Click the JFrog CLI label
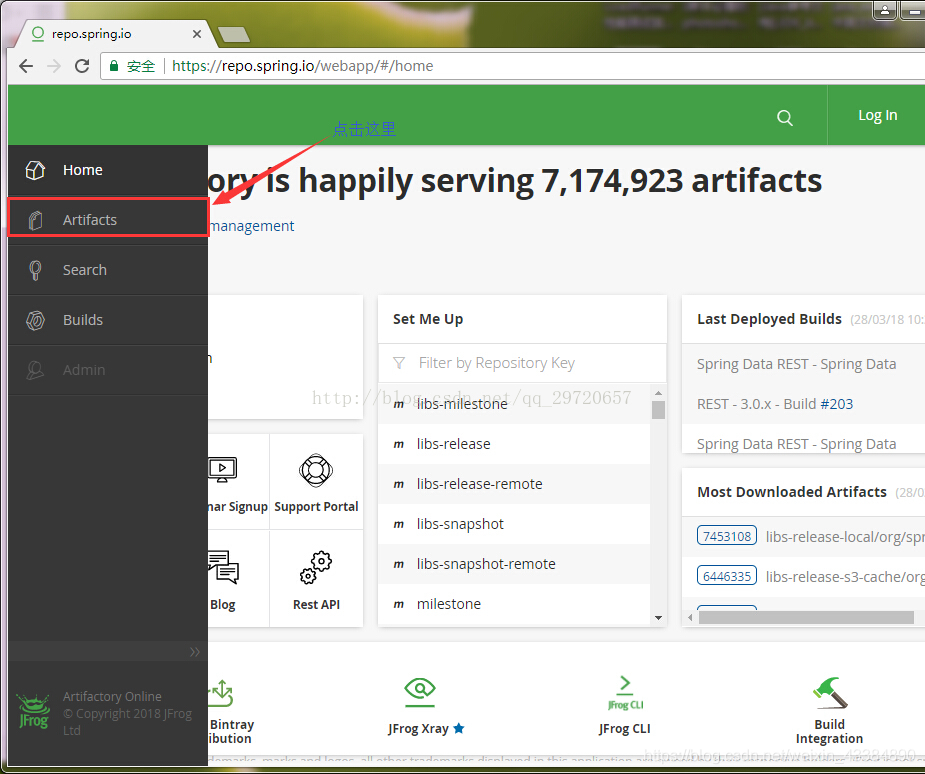This screenshot has height=774, width=925. [x=625, y=729]
